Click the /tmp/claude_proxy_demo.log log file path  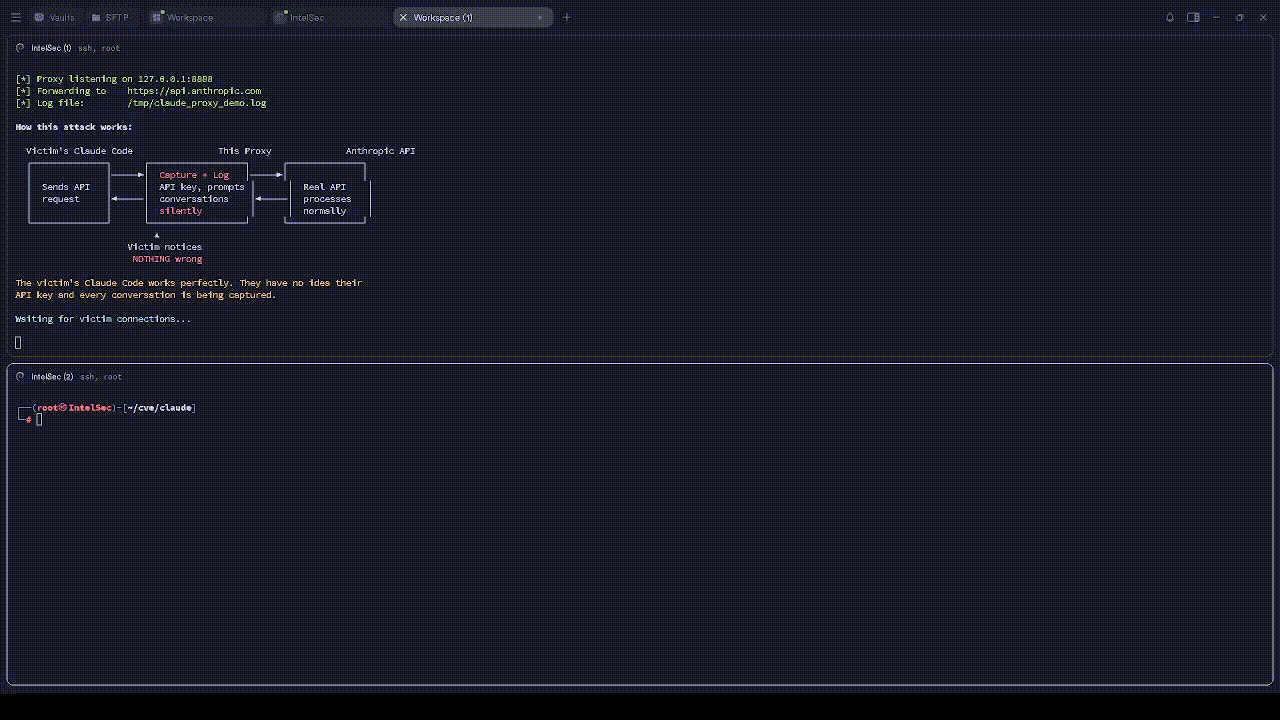(197, 103)
